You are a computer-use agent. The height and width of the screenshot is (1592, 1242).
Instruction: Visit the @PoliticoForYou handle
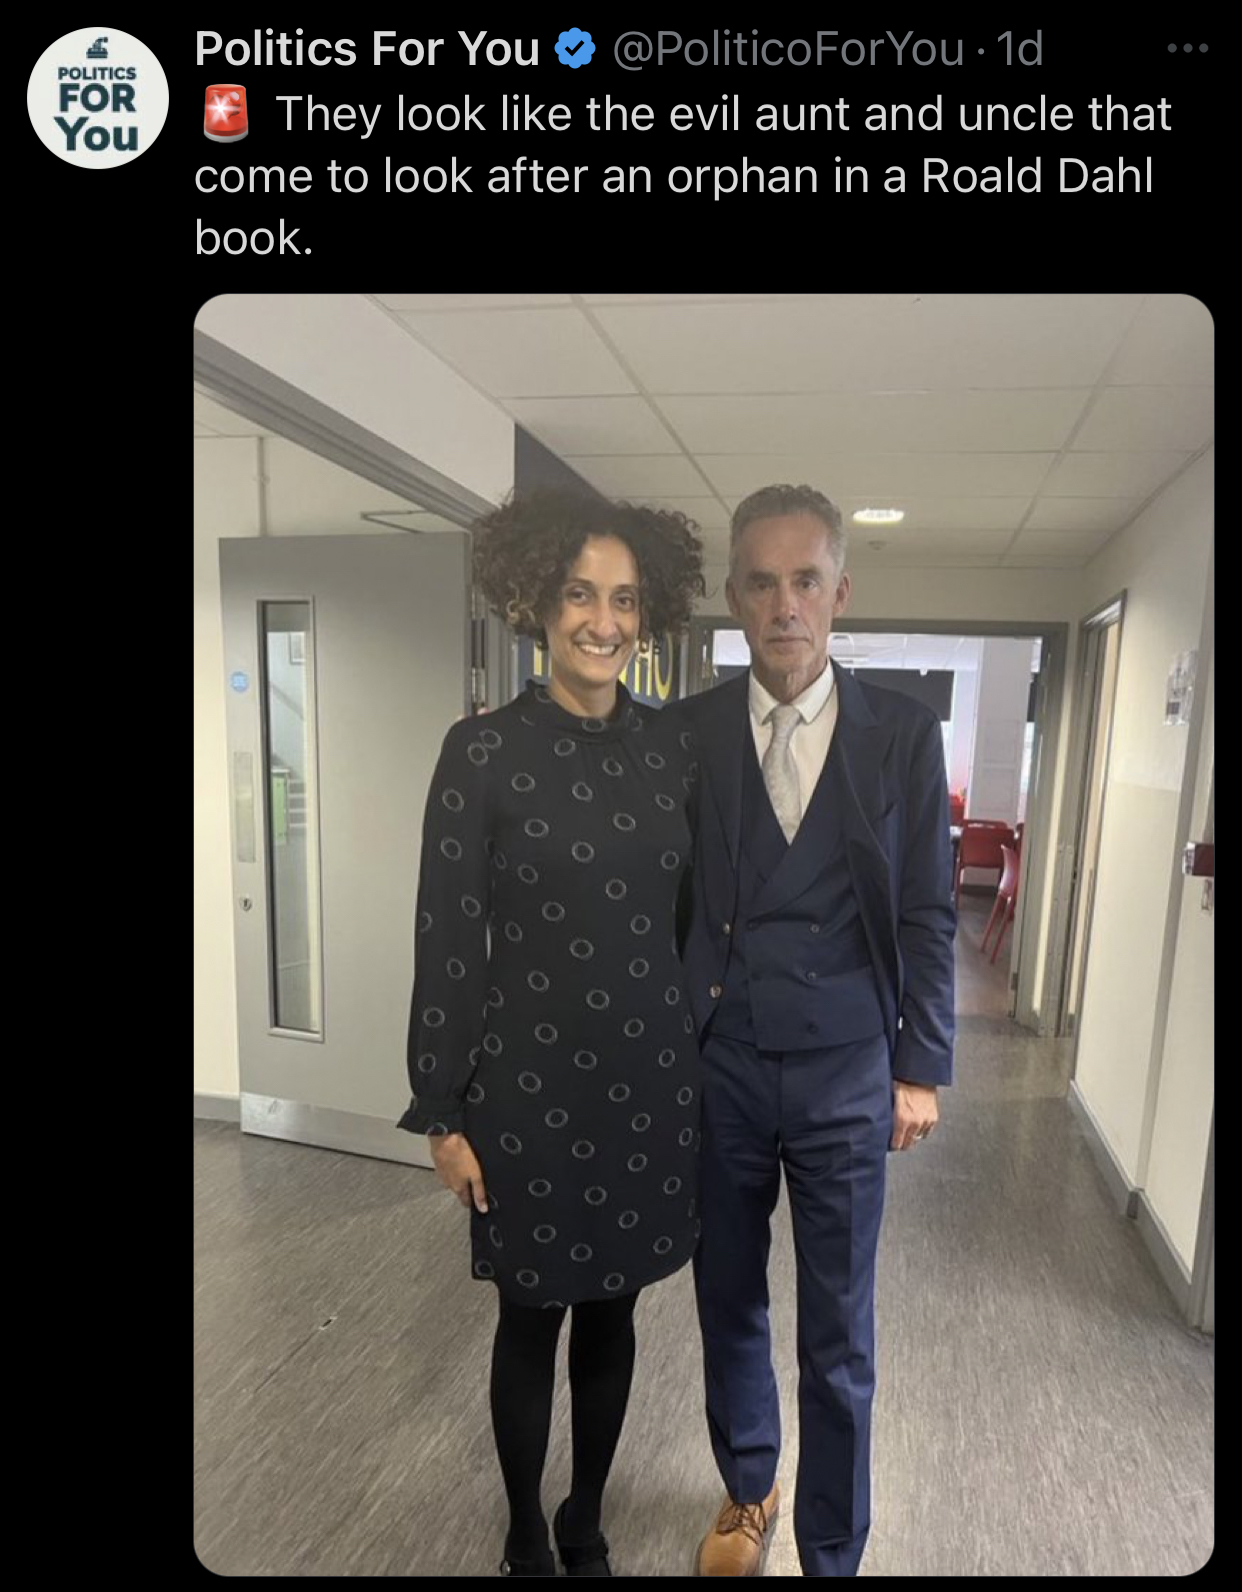[788, 49]
